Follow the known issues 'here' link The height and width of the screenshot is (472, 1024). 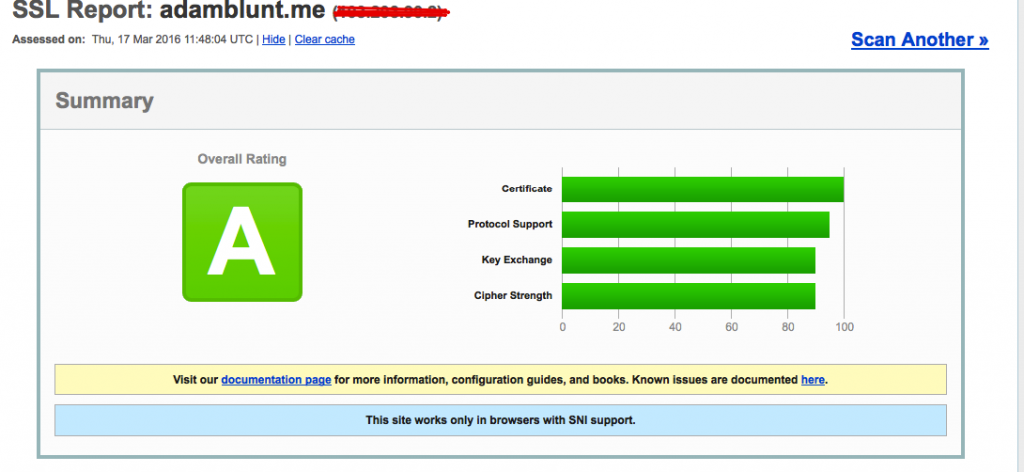point(812,379)
